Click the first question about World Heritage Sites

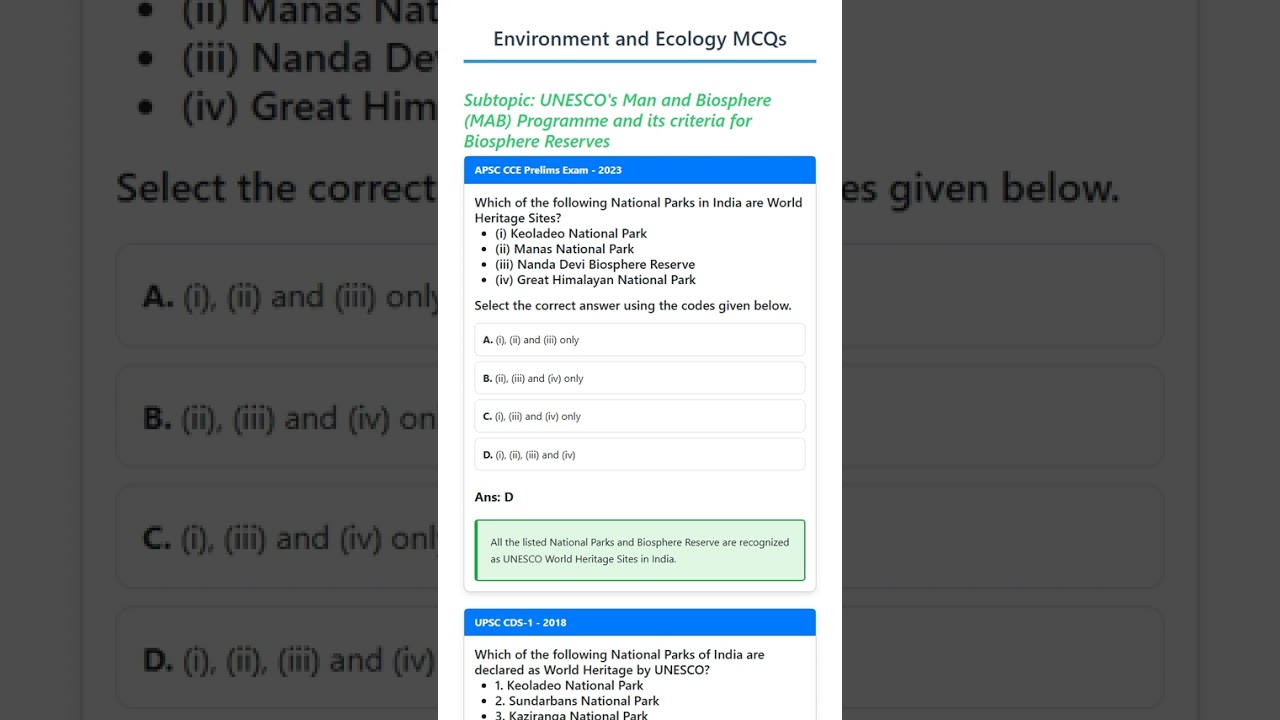(639, 210)
